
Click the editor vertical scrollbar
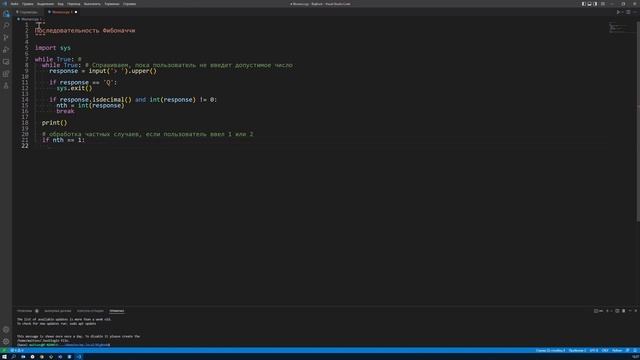click(x=638, y=122)
